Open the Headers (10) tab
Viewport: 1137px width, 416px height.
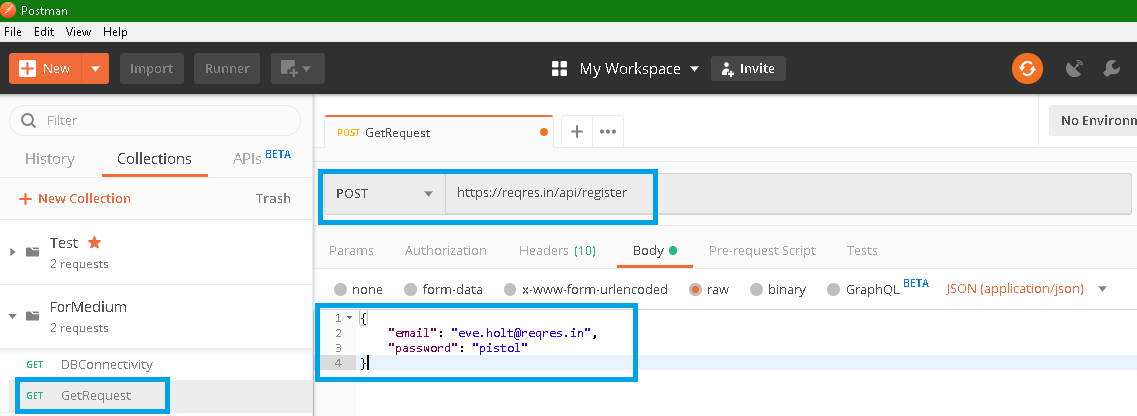(x=558, y=251)
